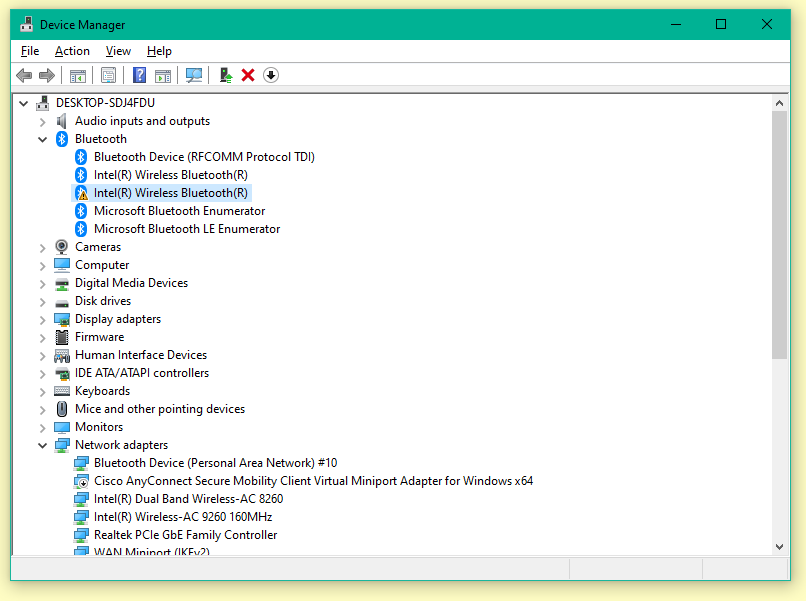Click the warning icon on Intel Bluetooth device

(x=81, y=193)
